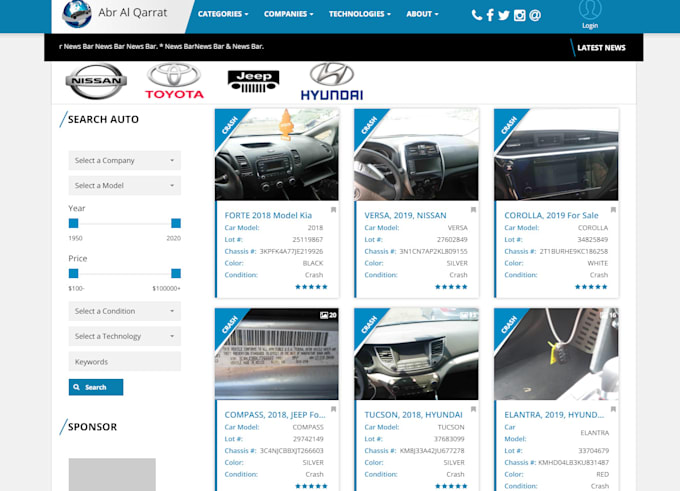
Task: Click star rating on FORTE Kia card
Action: click(311, 287)
